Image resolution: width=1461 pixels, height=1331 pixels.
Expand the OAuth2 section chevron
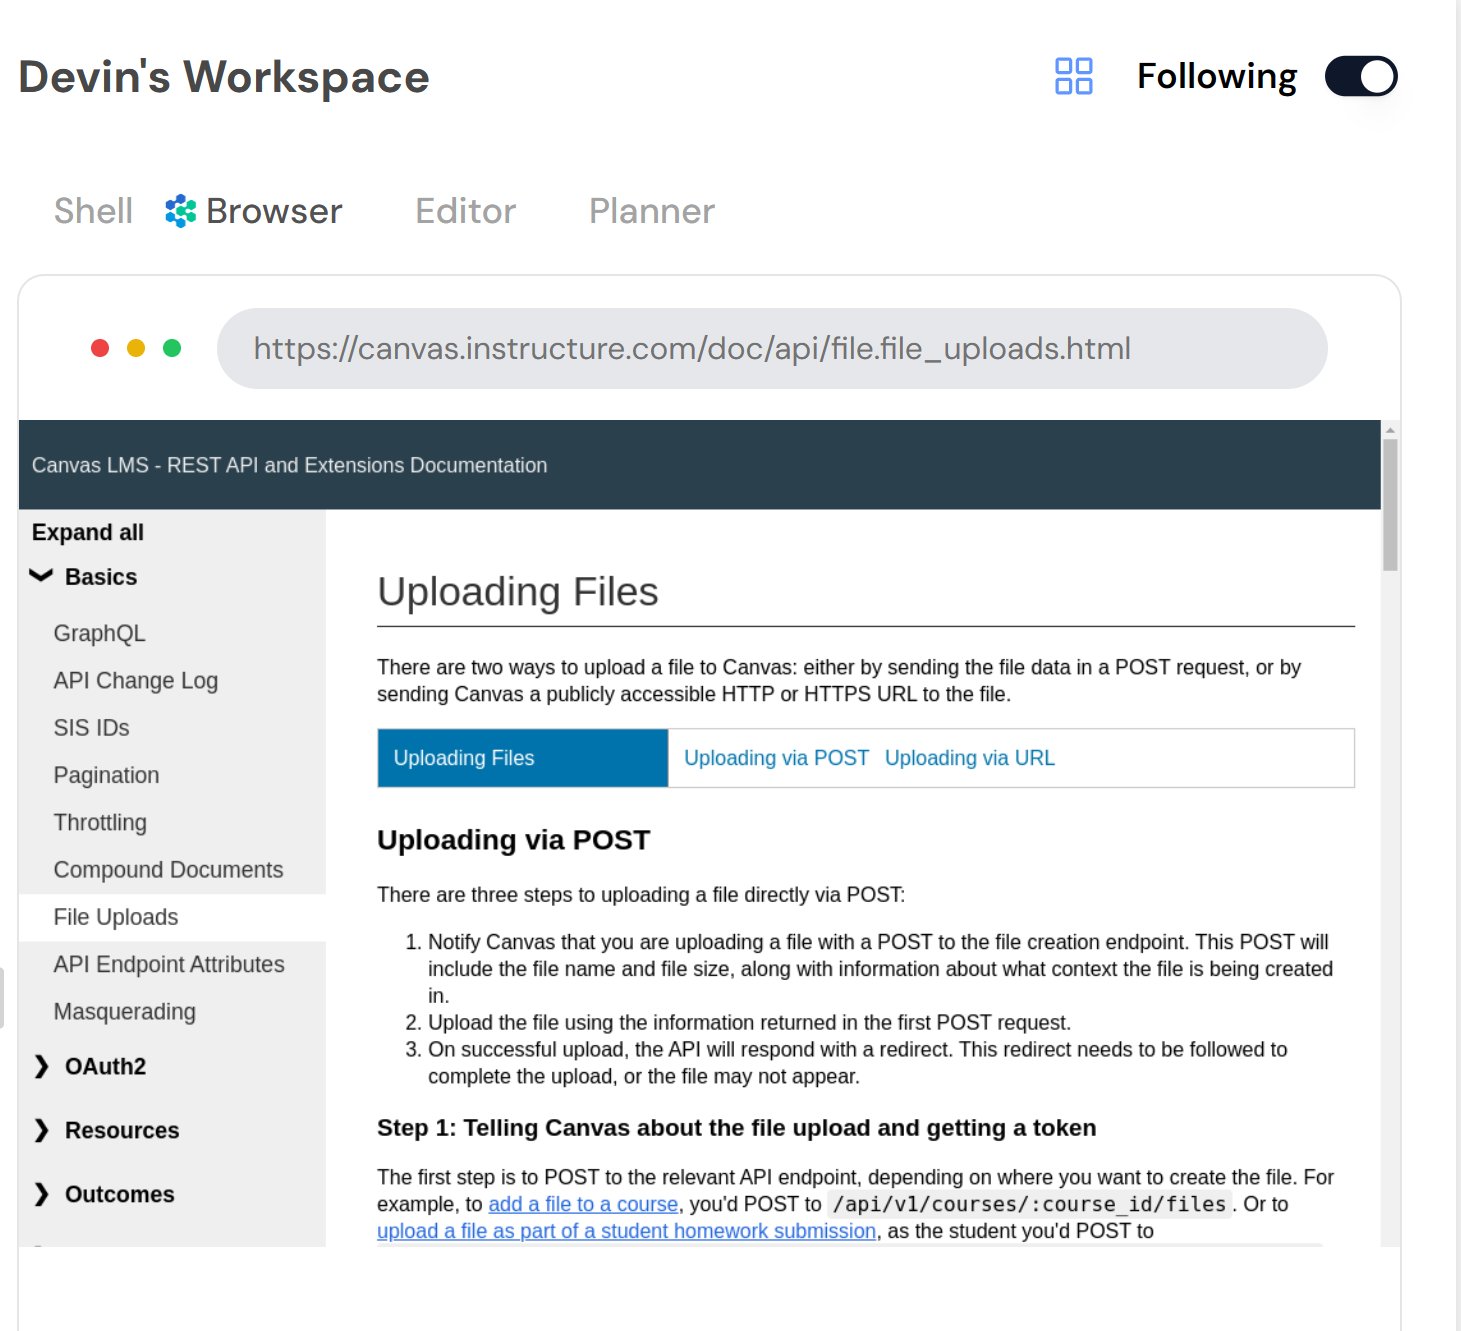point(41,1067)
